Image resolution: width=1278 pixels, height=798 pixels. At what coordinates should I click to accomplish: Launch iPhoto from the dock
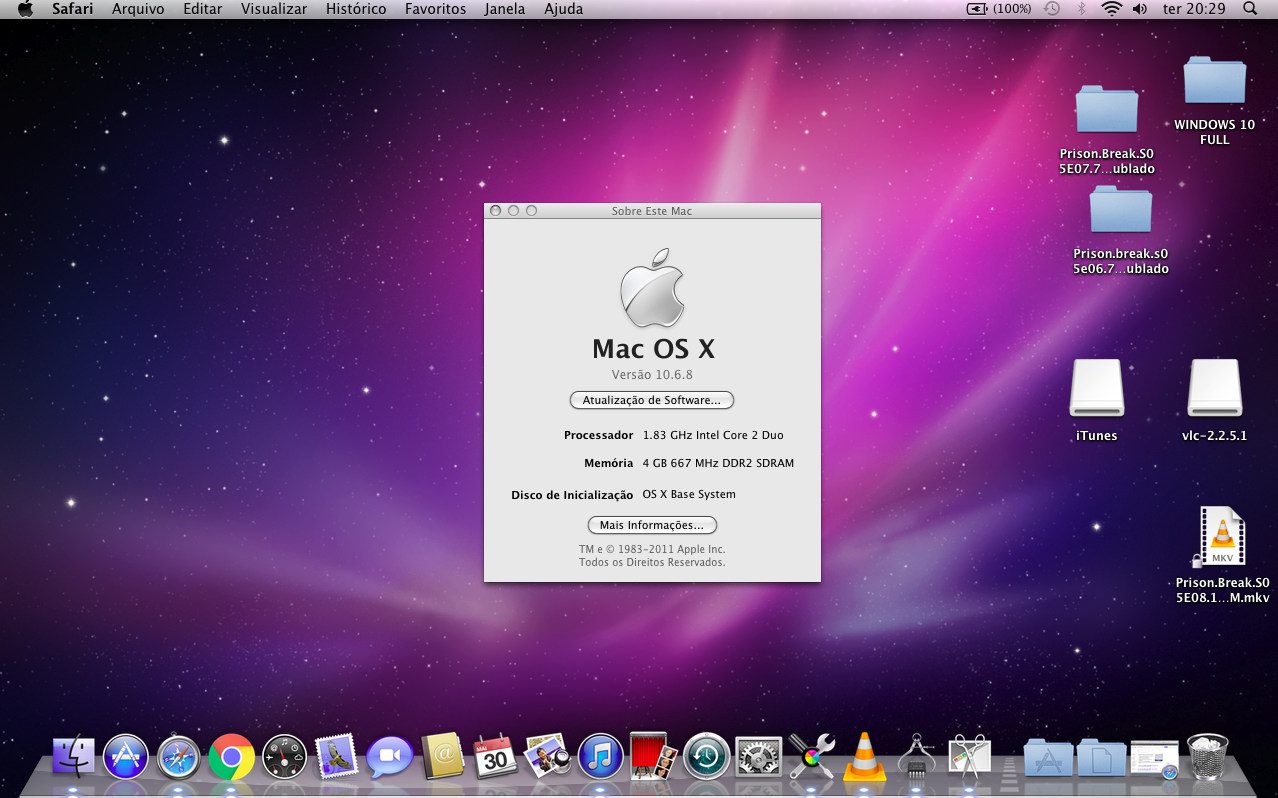547,757
